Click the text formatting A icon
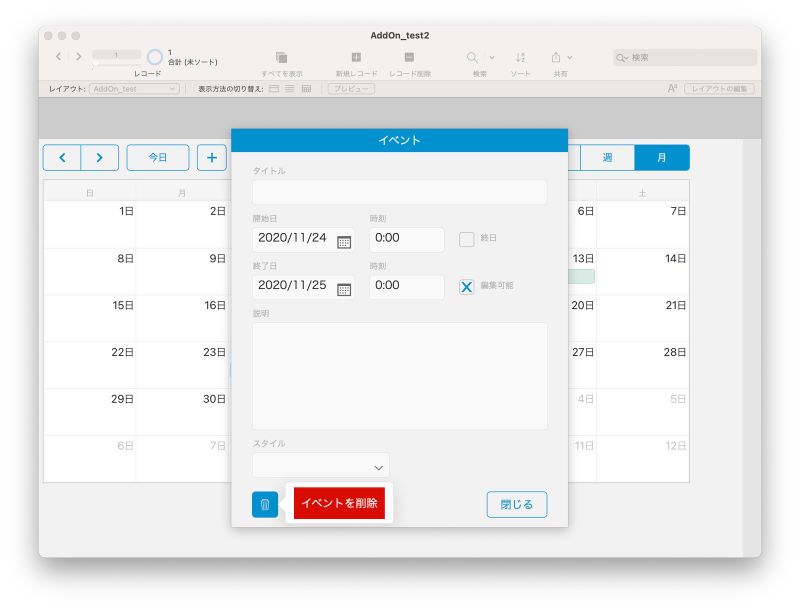The width and height of the screenshot is (800, 609). coord(672,88)
